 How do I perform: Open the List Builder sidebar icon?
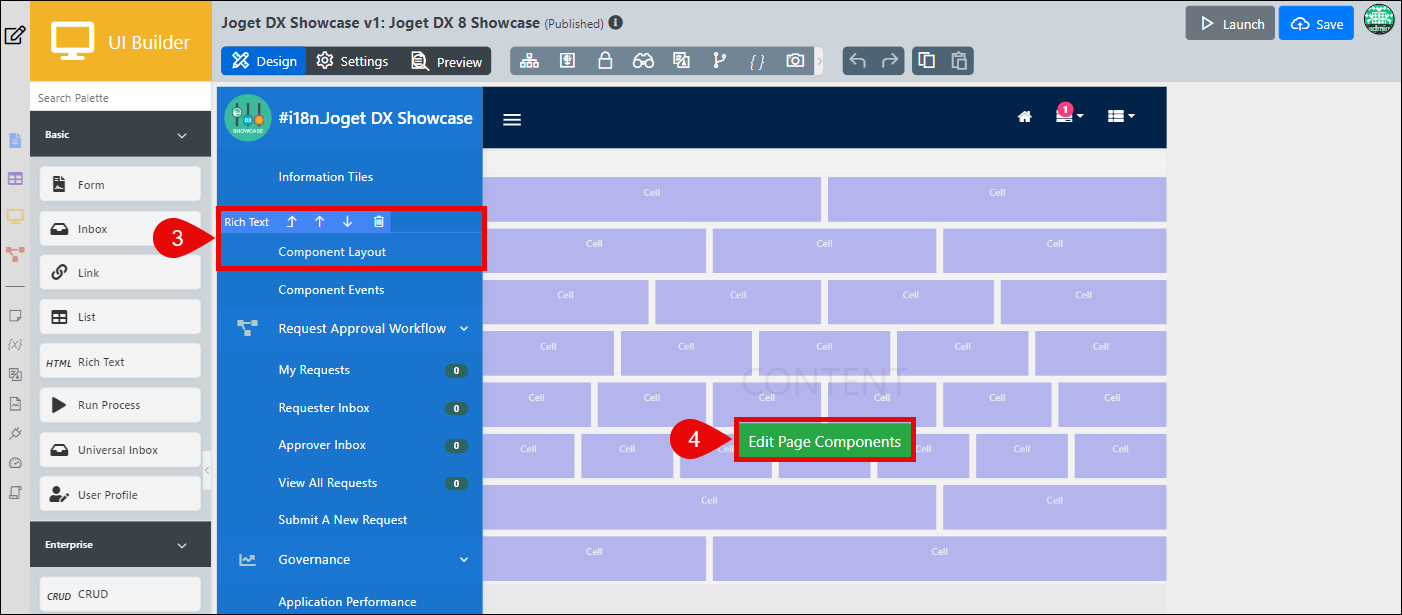tap(15, 179)
